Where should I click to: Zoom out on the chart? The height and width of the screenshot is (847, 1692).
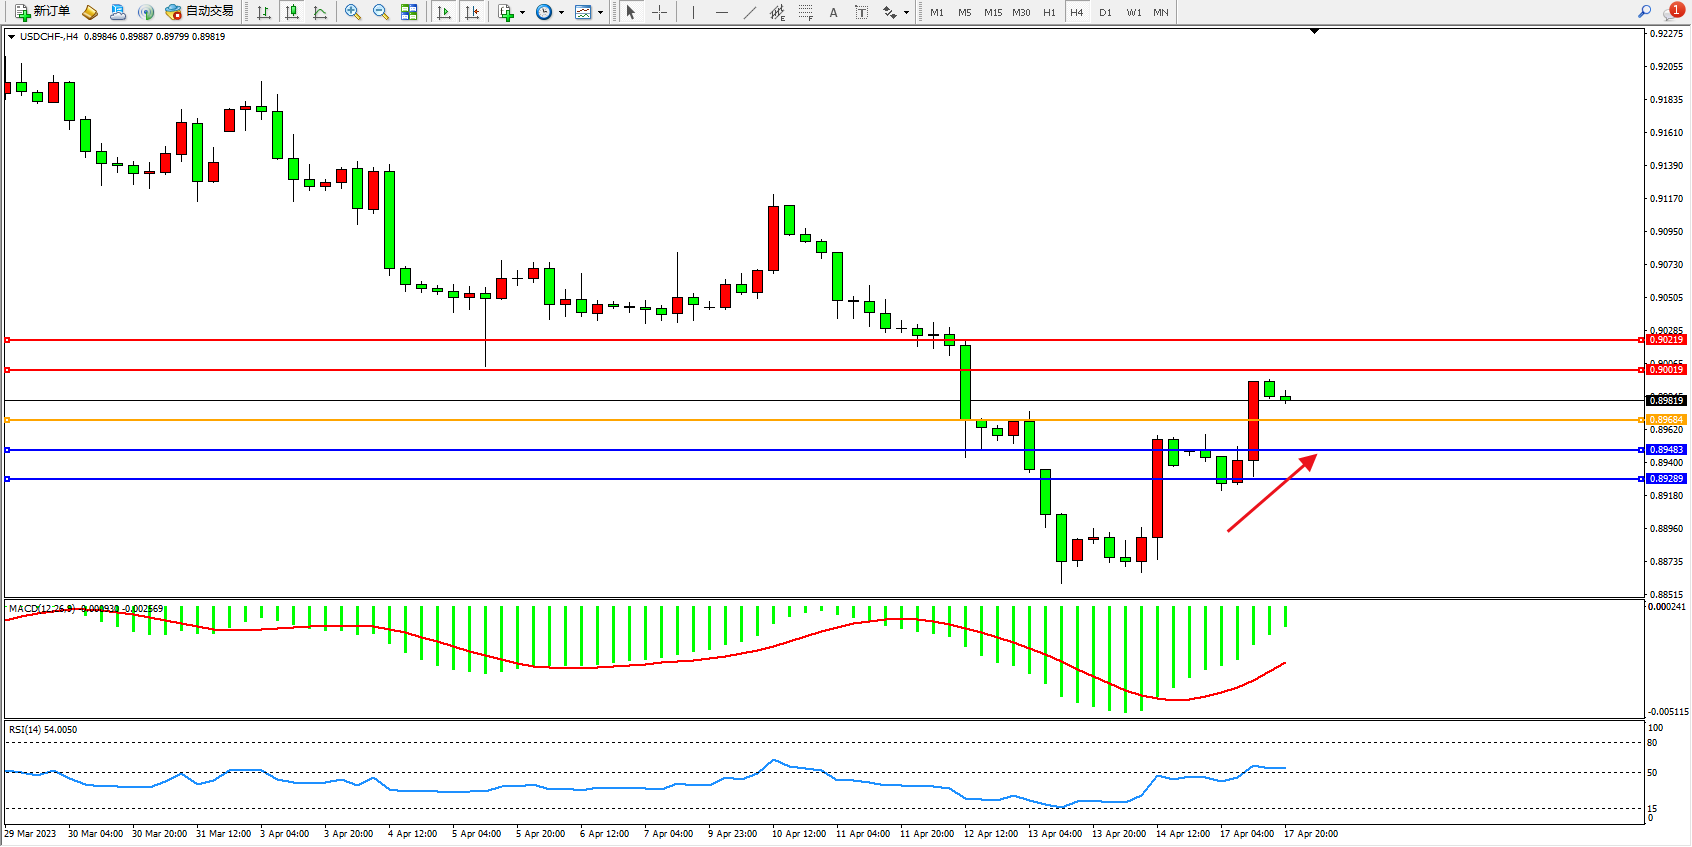[x=381, y=12]
